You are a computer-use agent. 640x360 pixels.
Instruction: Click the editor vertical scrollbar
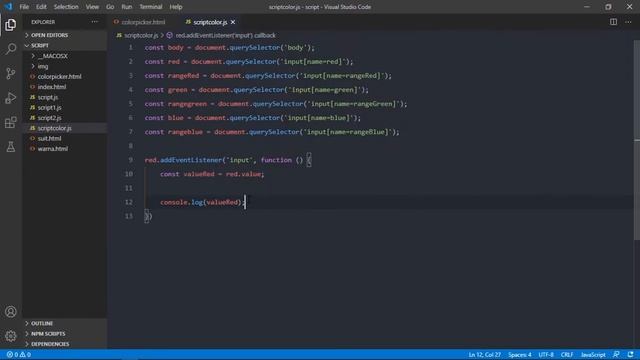[637, 140]
